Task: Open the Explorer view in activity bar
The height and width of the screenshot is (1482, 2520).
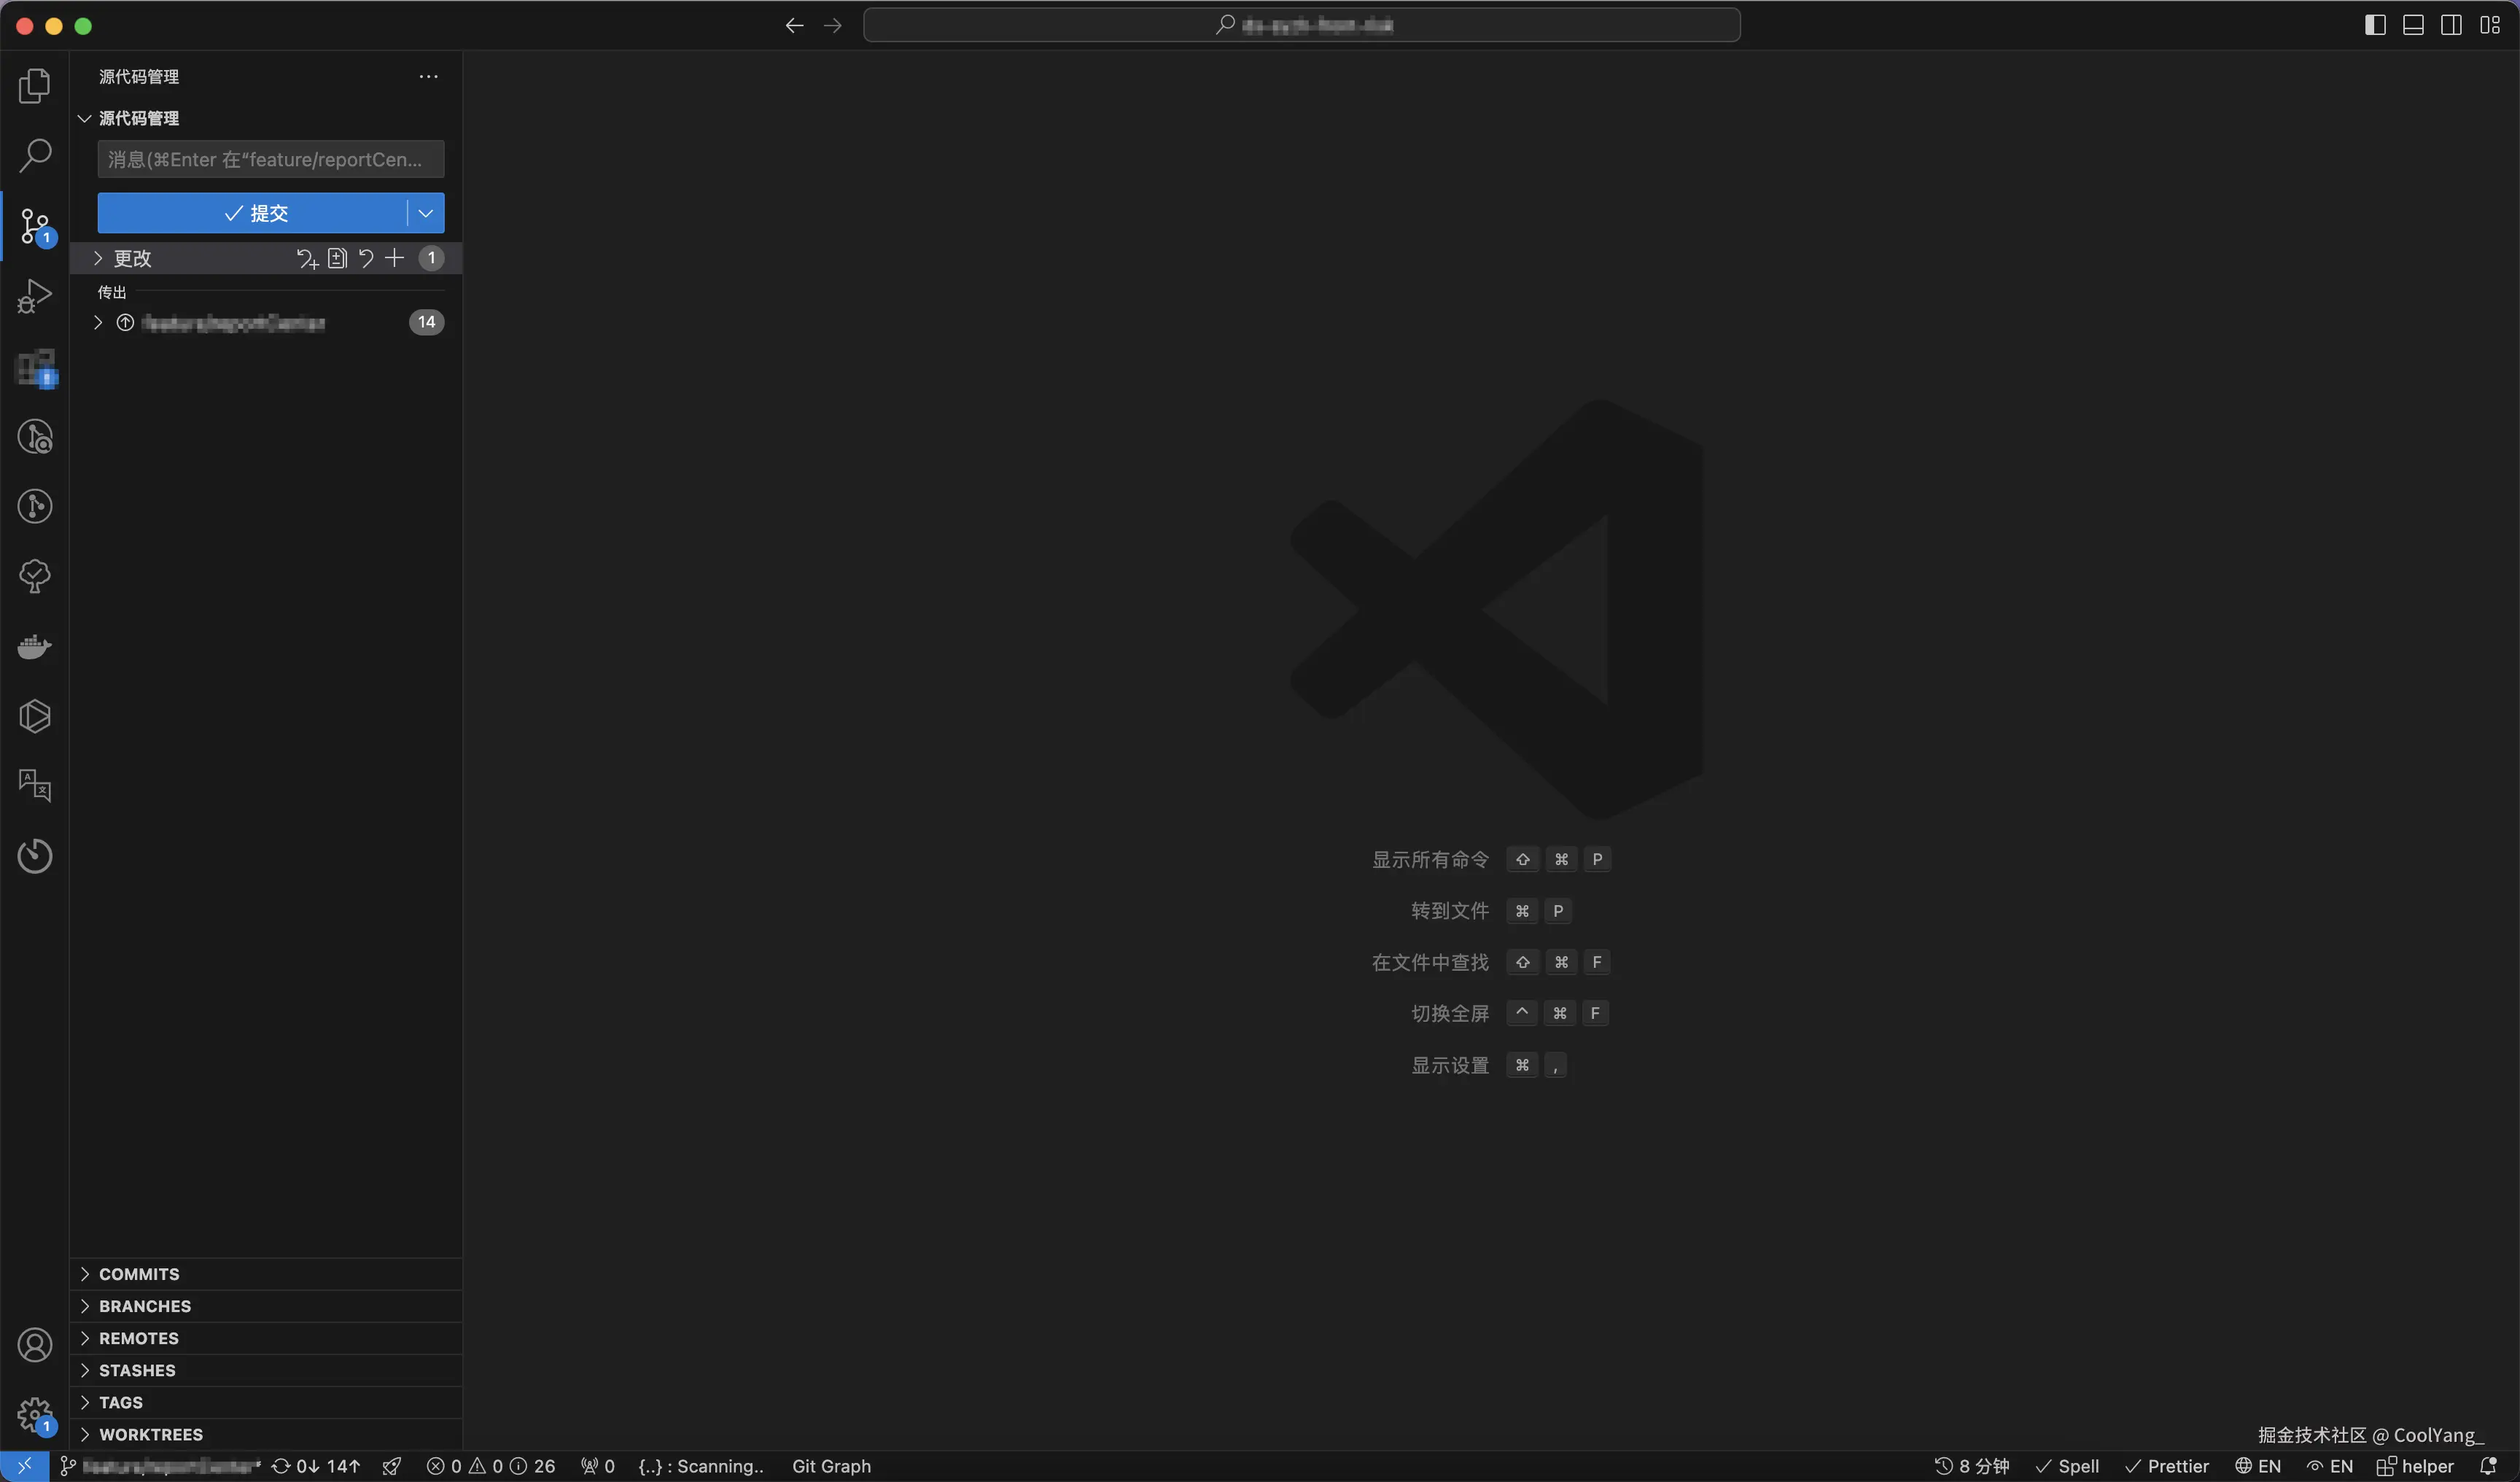Action: (x=35, y=86)
